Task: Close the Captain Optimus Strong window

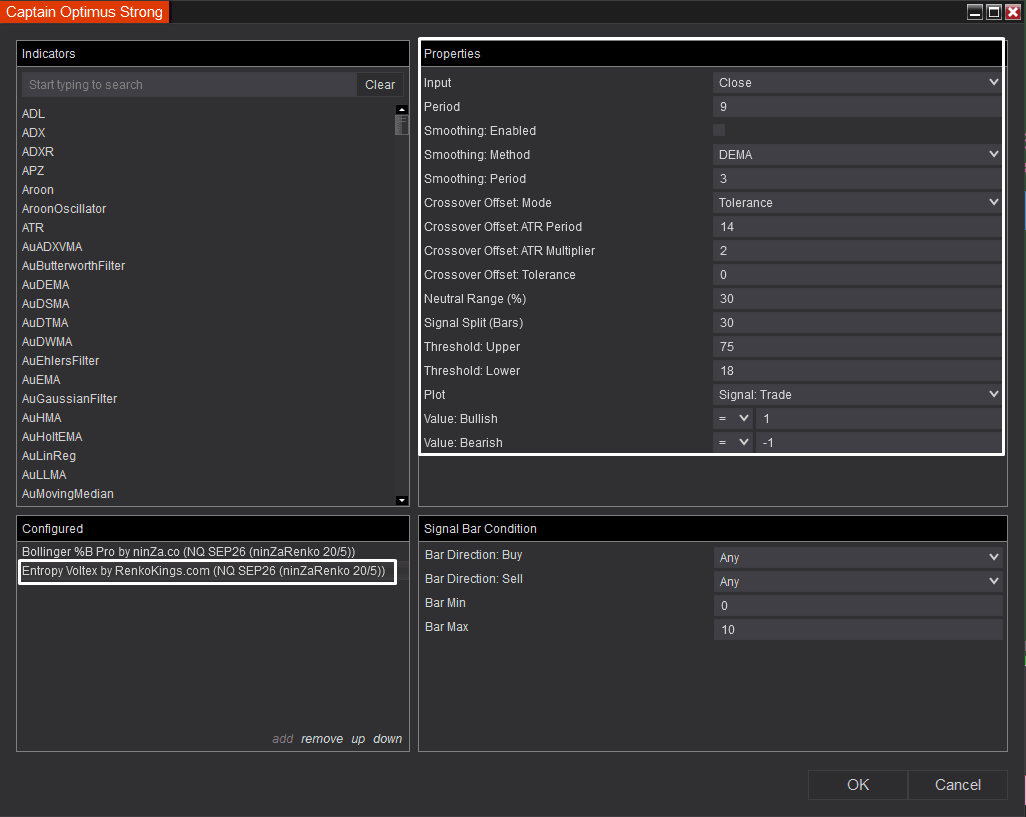Action: [x=1013, y=12]
